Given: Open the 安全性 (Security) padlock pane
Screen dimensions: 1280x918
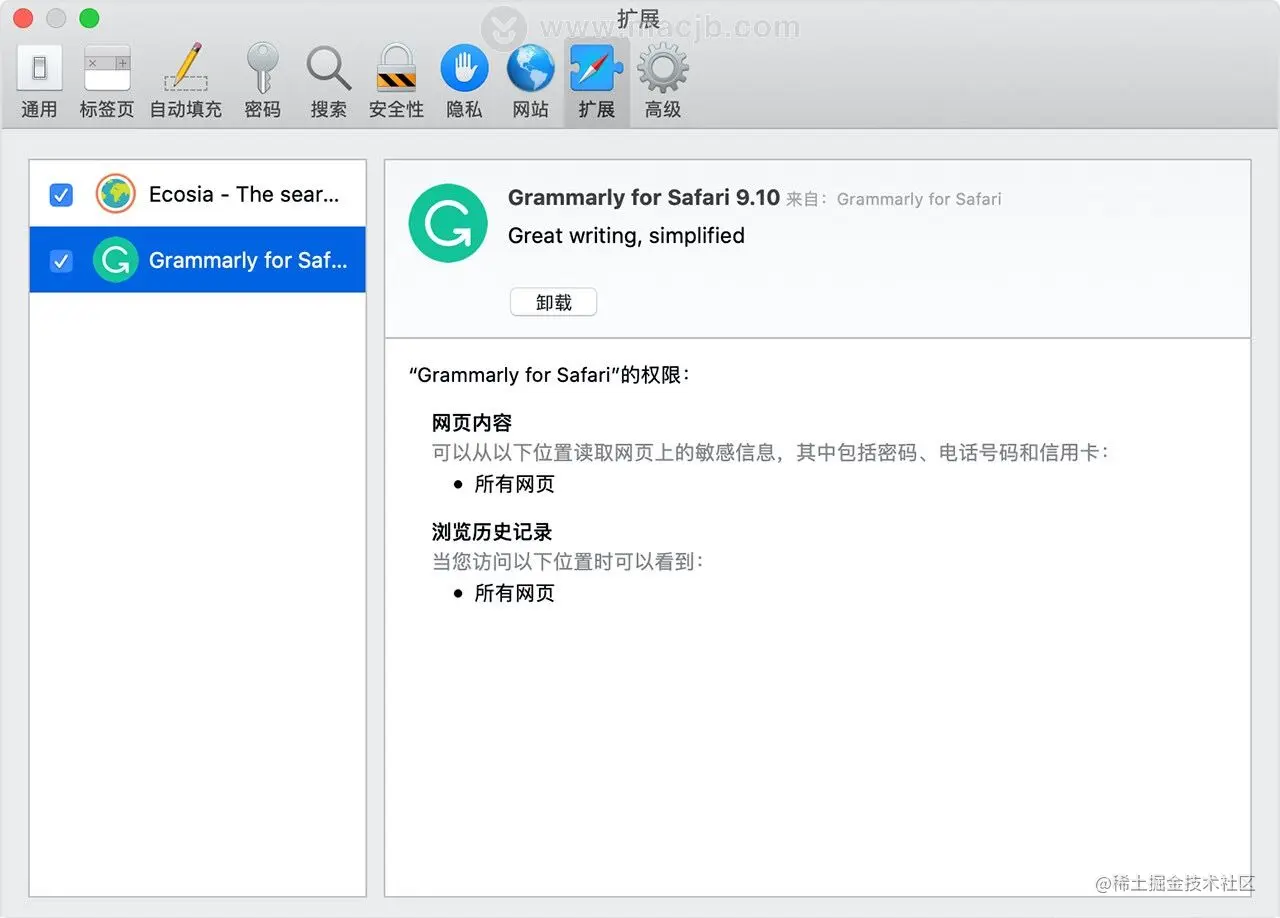Looking at the screenshot, I should (397, 82).
